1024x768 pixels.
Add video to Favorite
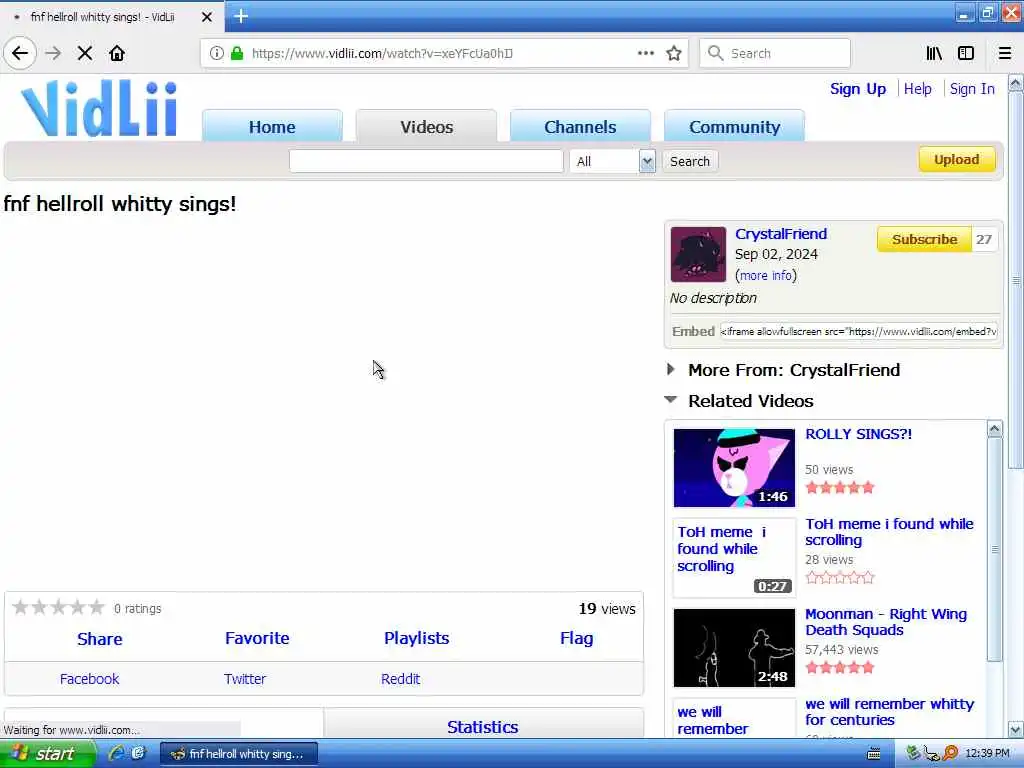pos(257,638)
